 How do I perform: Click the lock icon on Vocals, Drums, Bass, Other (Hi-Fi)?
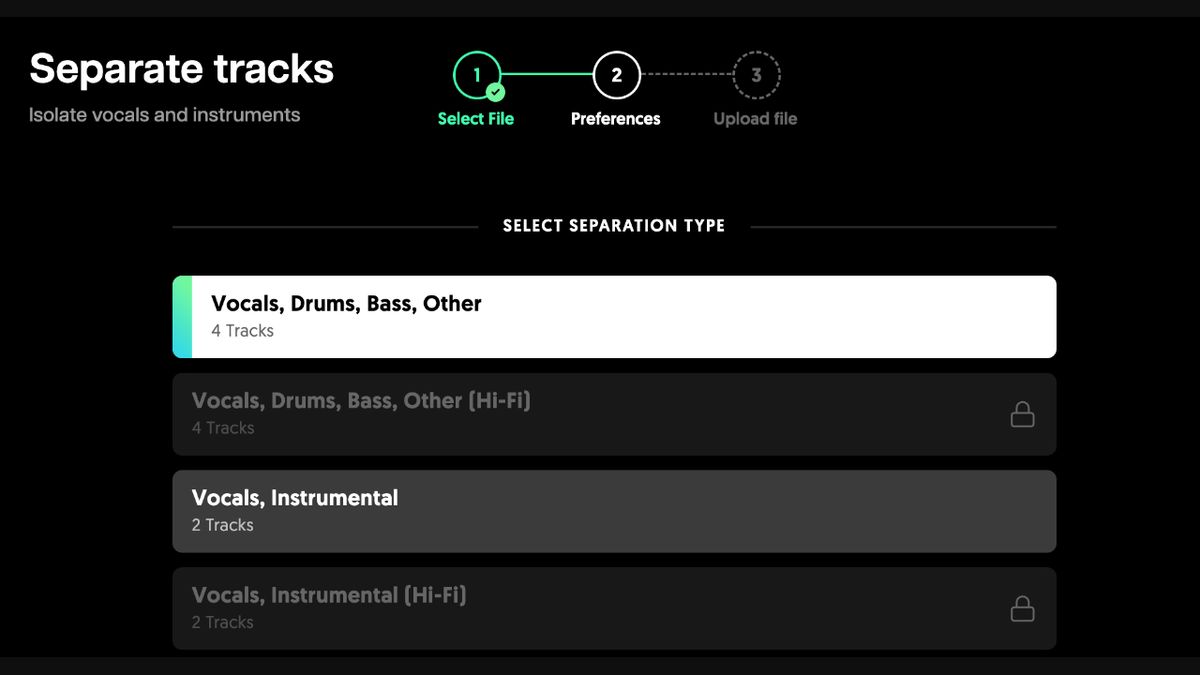click(1022, 413)
